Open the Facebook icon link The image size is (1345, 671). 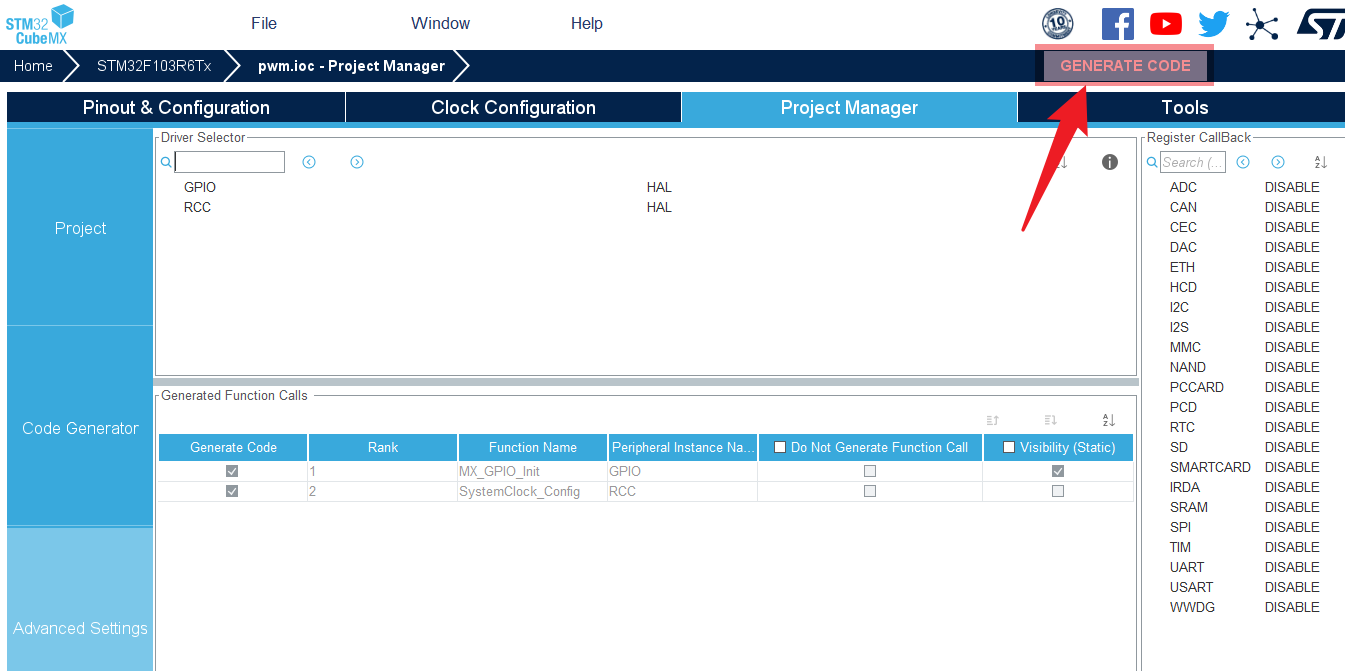click(x=1117, y=24)
